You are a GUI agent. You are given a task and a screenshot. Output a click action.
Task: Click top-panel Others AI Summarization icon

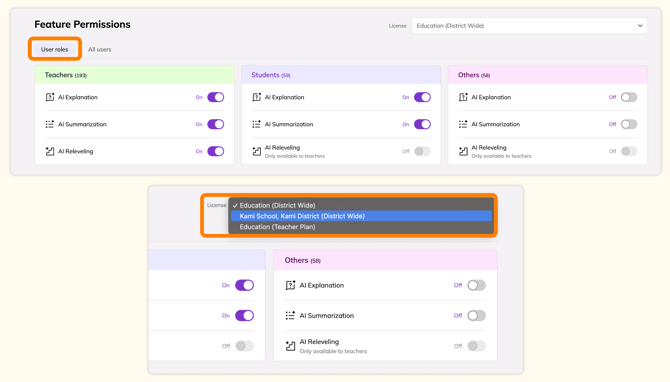[463, 124]
